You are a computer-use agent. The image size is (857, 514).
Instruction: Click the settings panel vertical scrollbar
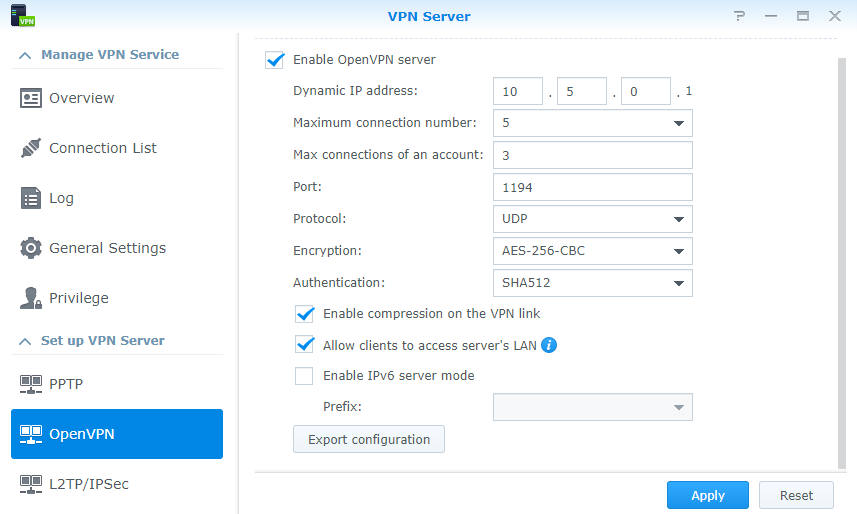click(842, 262)
